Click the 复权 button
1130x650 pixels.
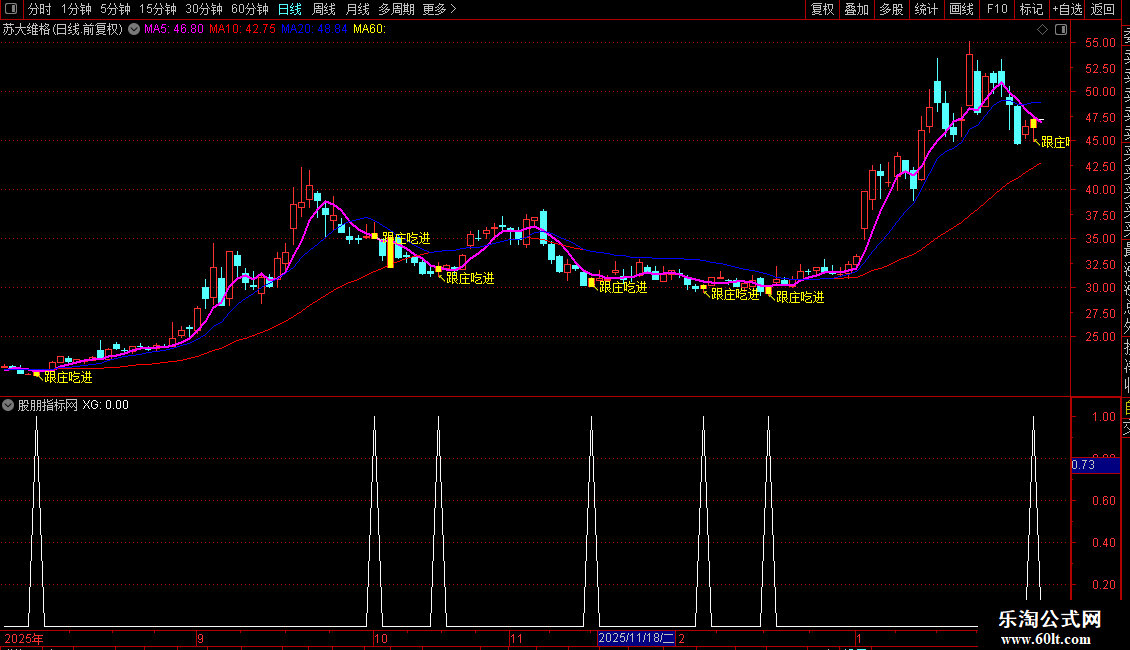822,9
